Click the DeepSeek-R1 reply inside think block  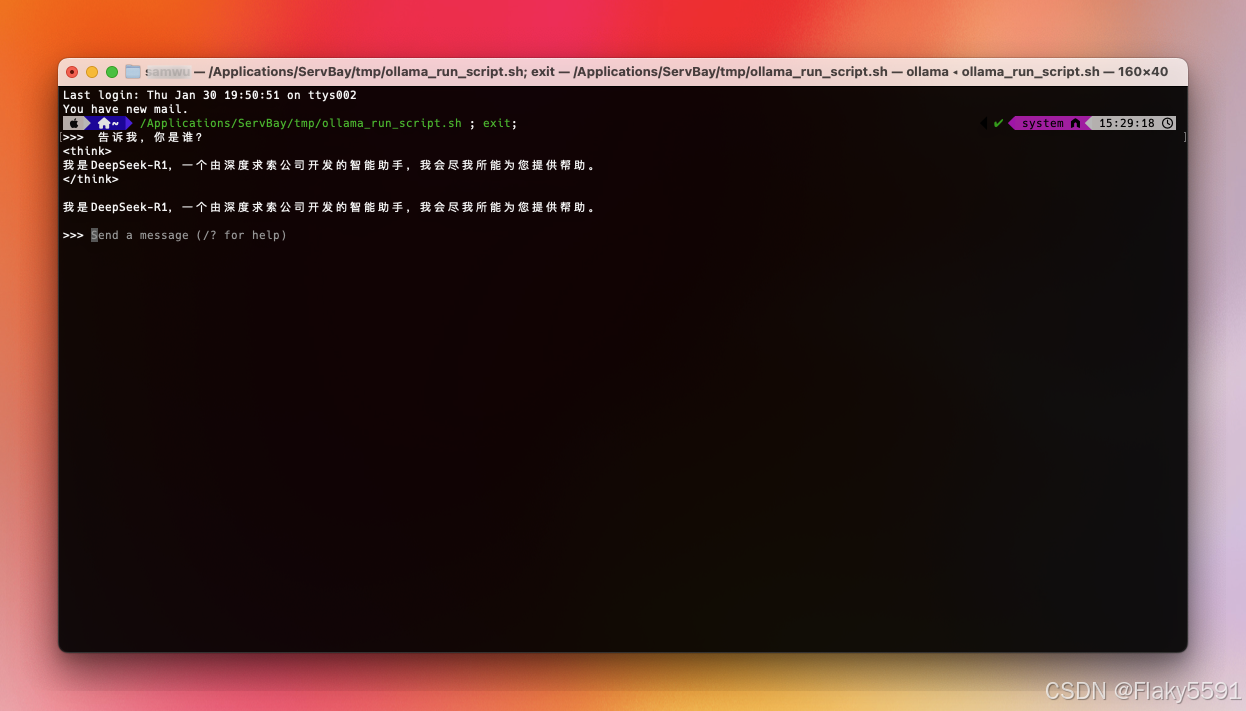(x=330, y=165)
